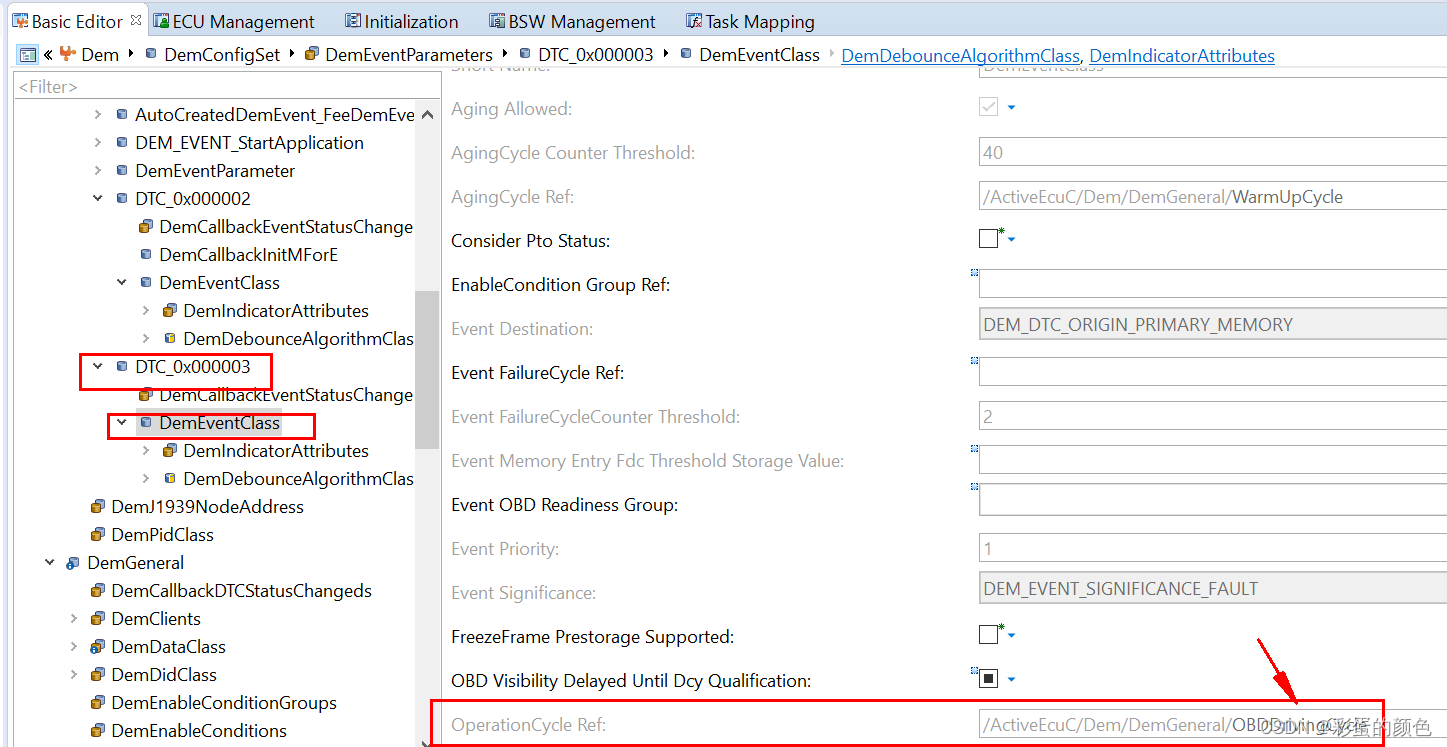Select DemJ1939NodeAddress tree item
Screen dimensions: 1447x747
[x=207, y=507]
